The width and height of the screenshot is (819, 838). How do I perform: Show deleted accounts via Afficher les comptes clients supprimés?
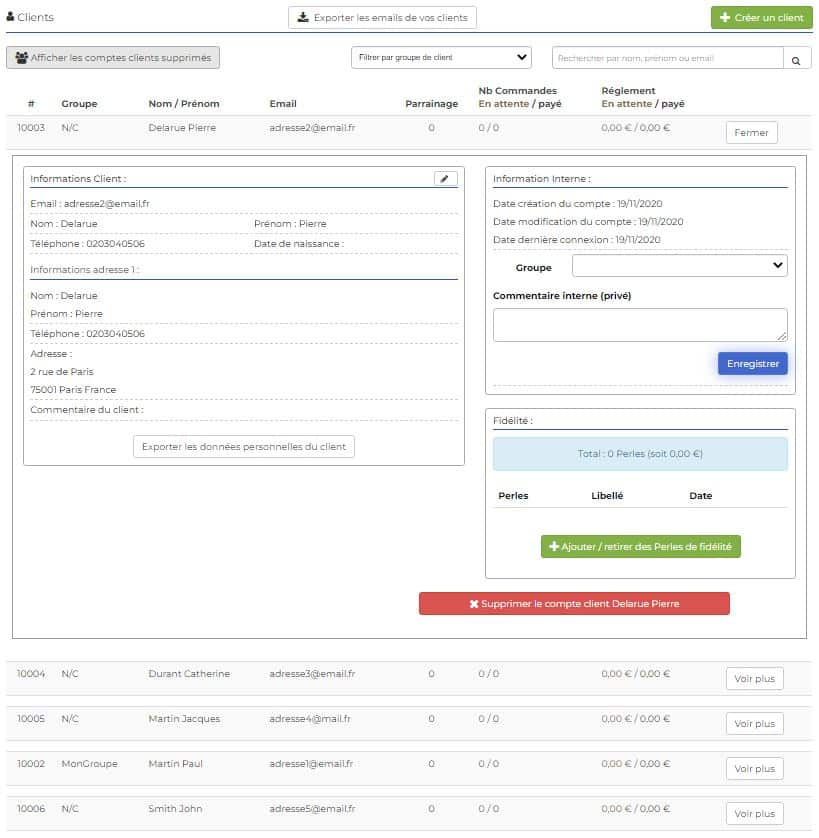click(x=113, y=58)
